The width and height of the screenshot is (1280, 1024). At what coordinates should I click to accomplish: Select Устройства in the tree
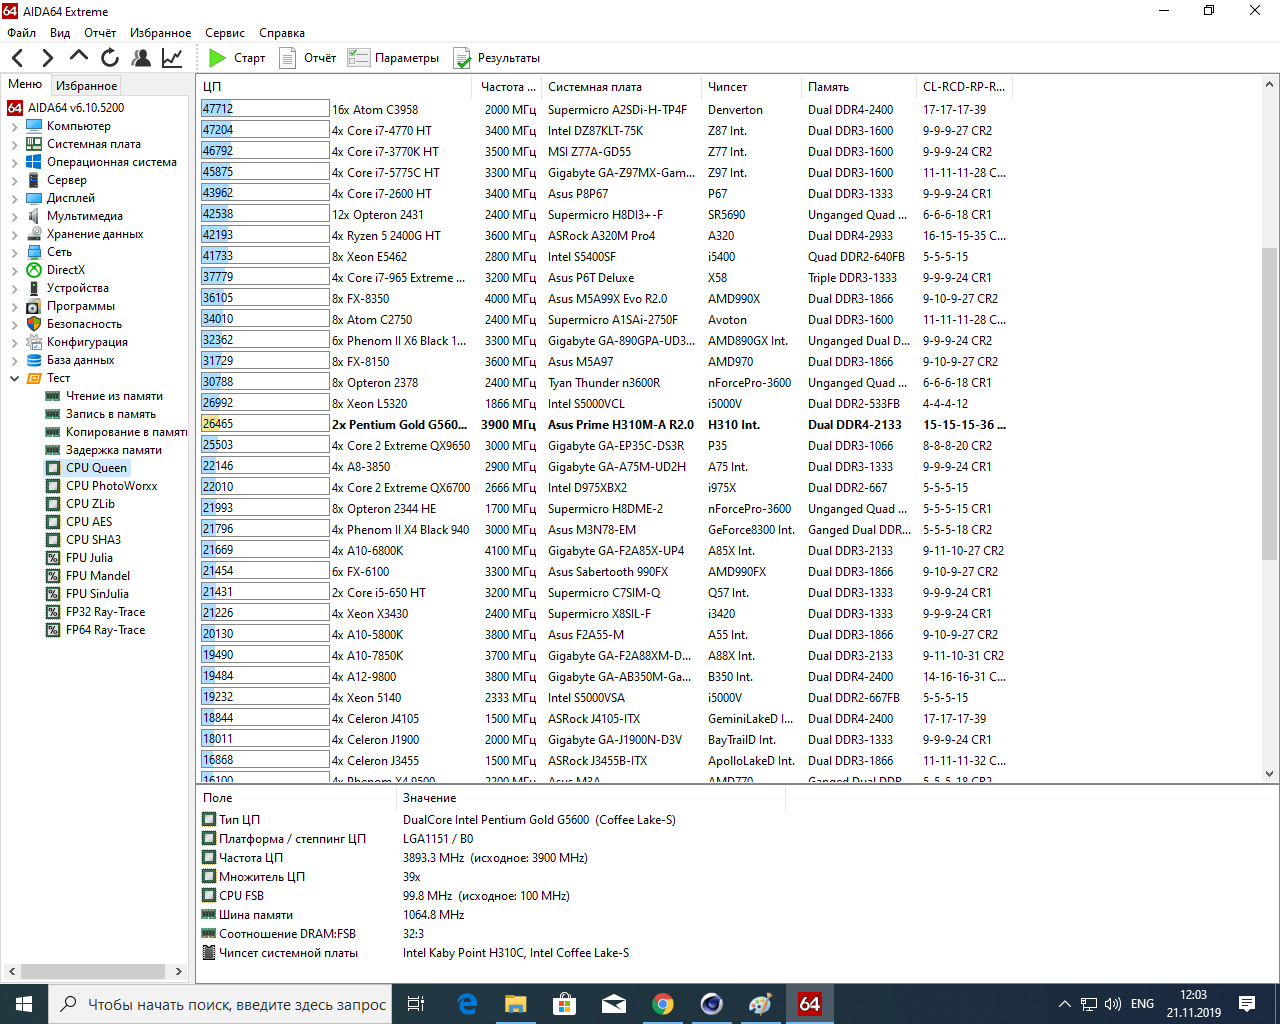coord(77,288)
